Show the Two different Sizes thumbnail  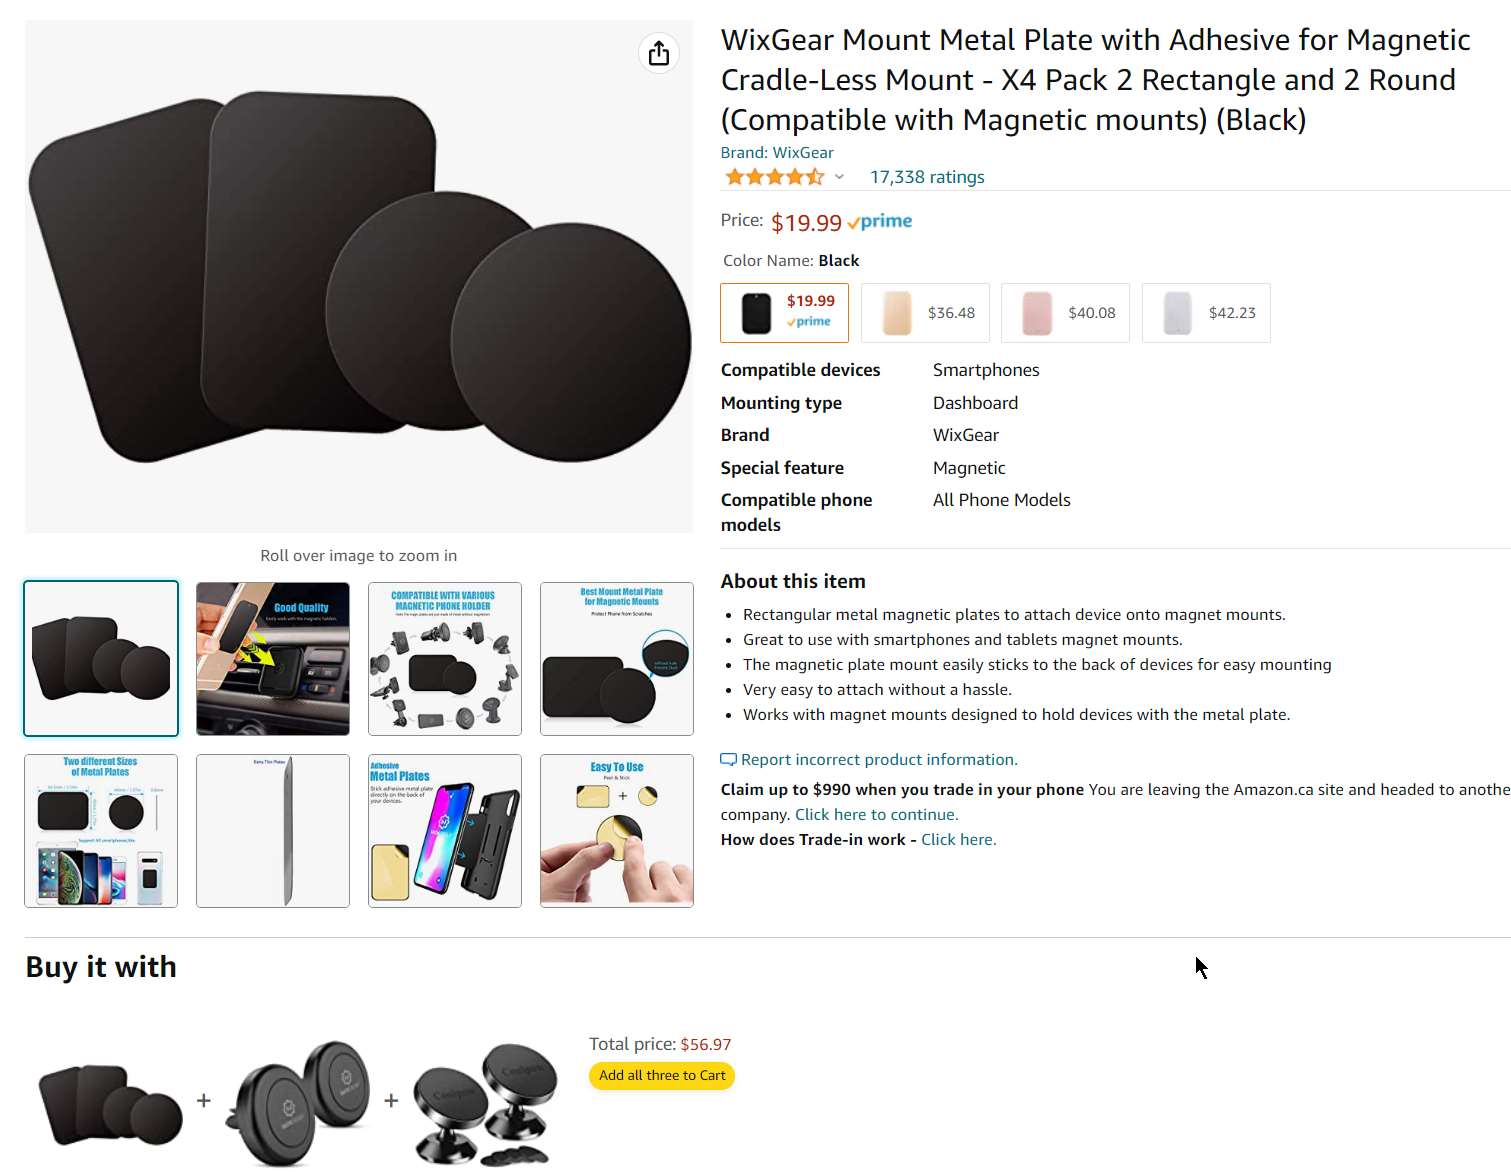[x=101, y=831]
